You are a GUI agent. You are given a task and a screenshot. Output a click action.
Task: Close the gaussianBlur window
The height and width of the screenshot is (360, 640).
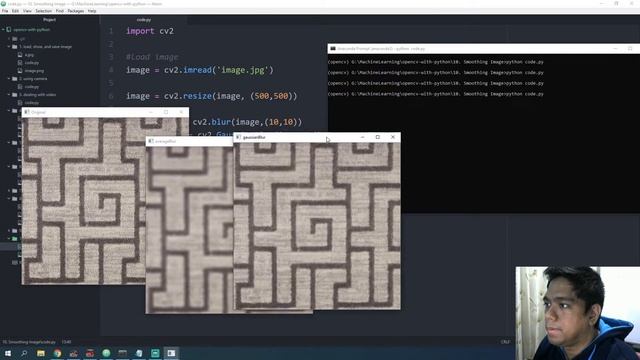click(x=393, y=137)
